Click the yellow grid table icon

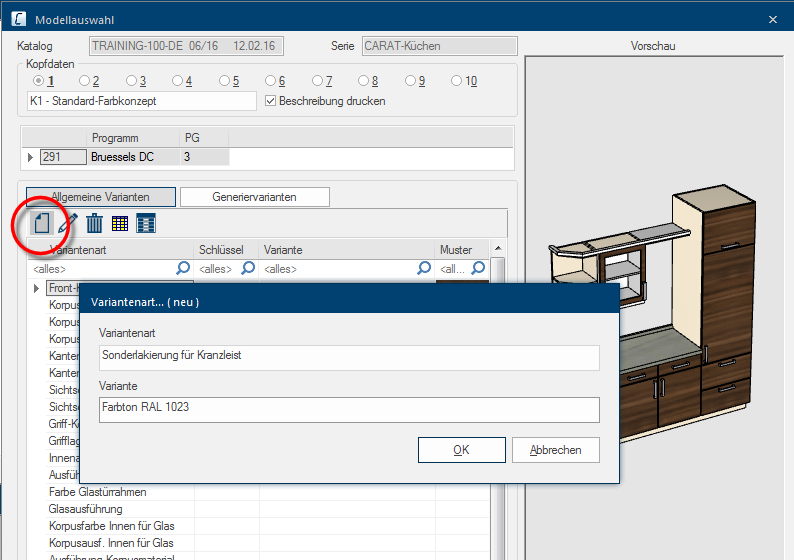coord(120,223)
